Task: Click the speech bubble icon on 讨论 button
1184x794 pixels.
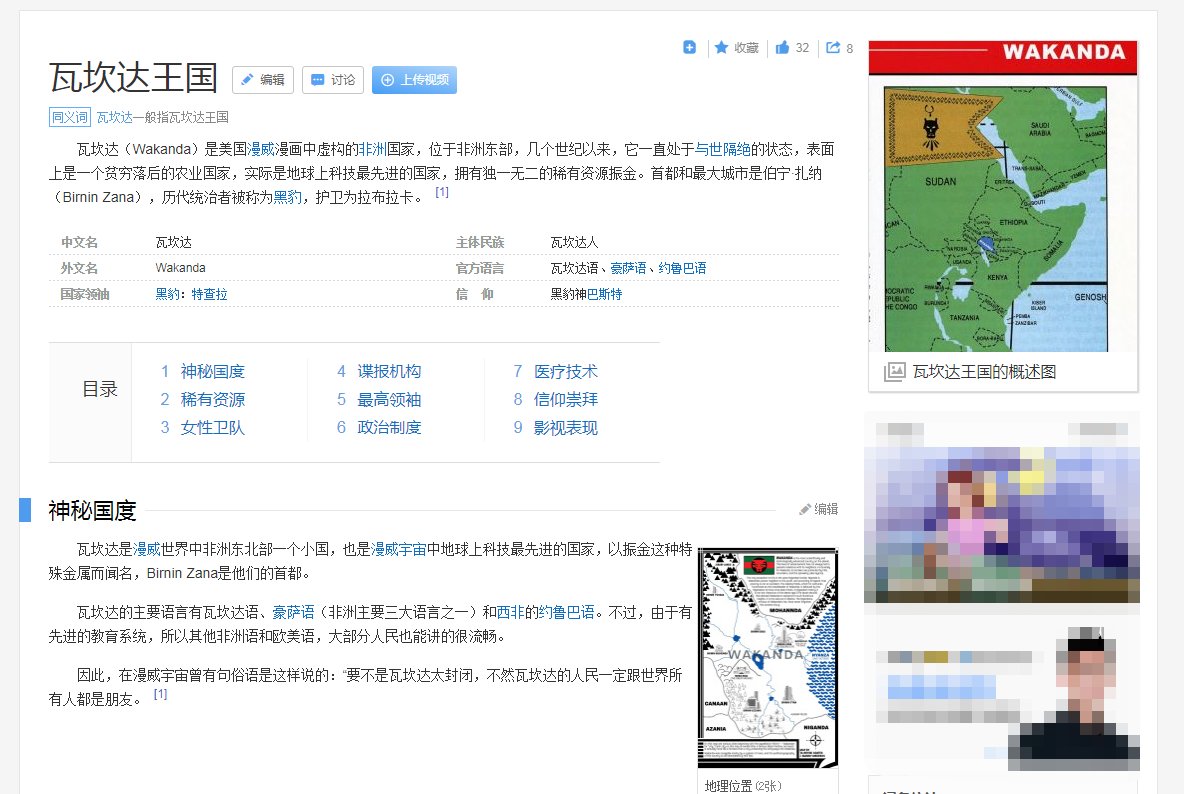Action: [317, 80]
